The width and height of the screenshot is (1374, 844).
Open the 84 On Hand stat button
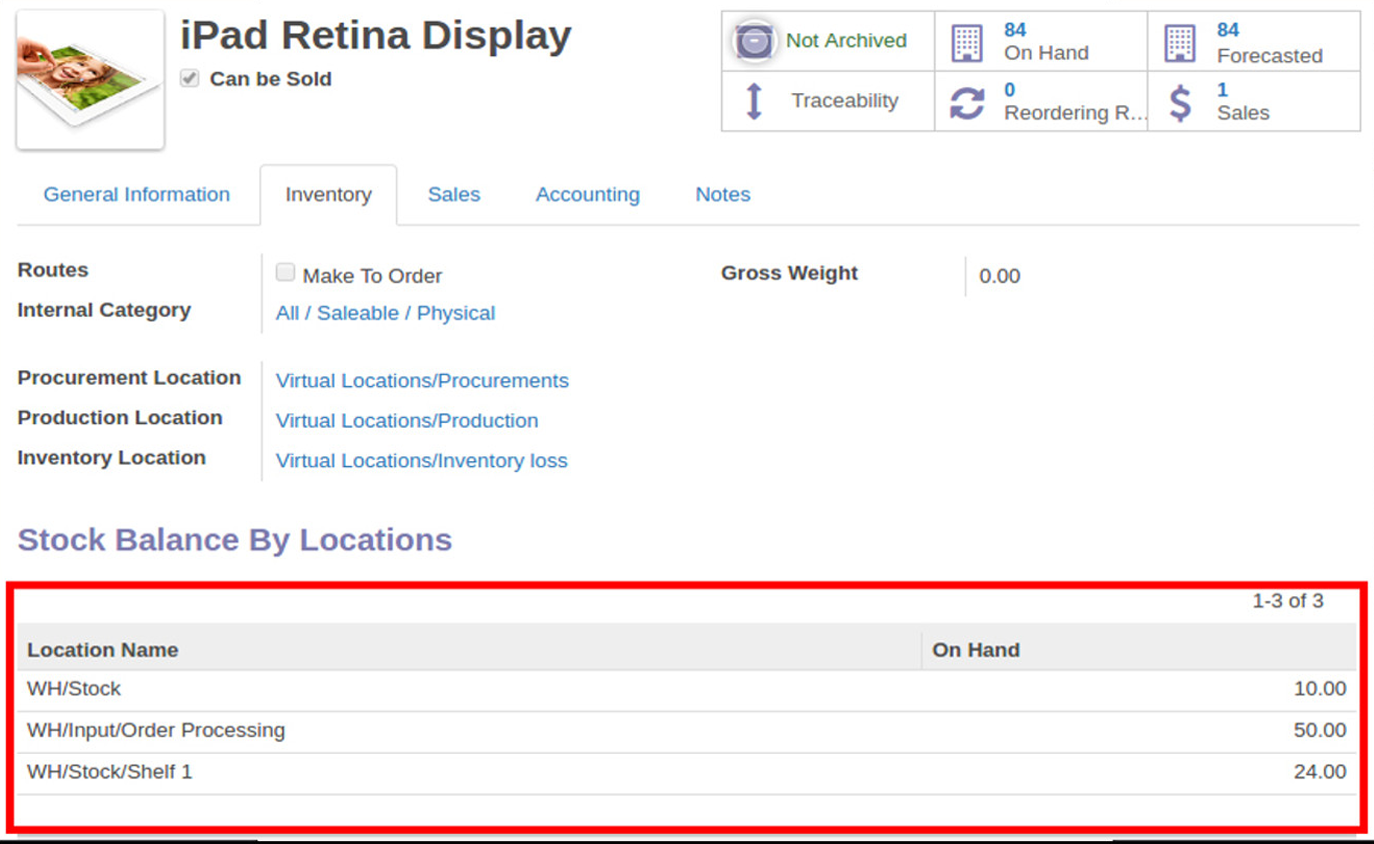pos(1041,41)
